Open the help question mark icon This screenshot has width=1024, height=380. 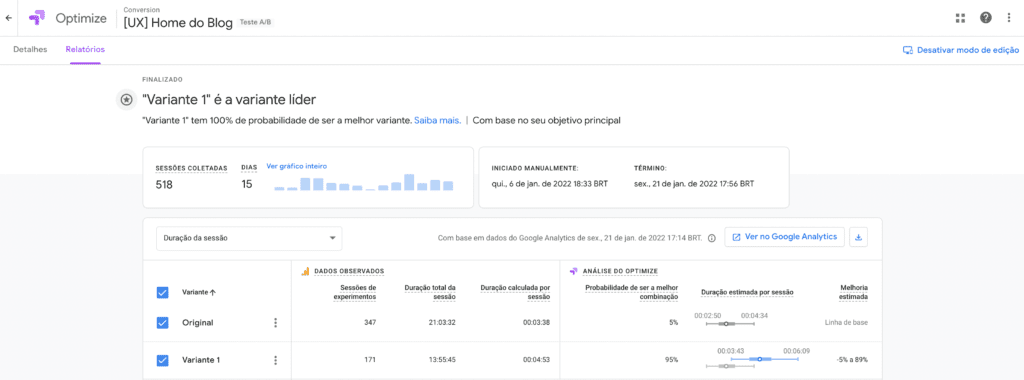985,18
